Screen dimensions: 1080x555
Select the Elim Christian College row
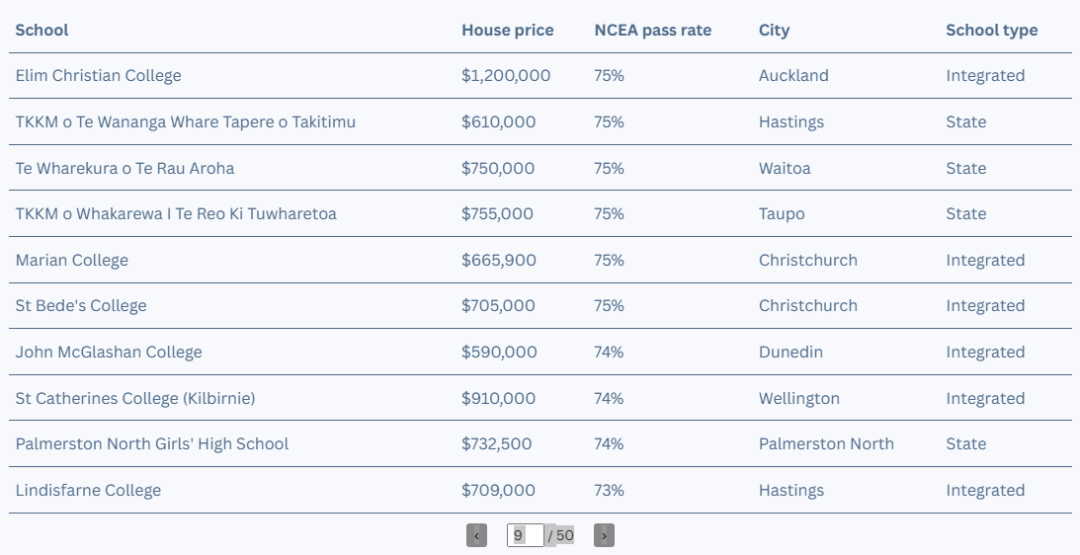click(540, 76)
